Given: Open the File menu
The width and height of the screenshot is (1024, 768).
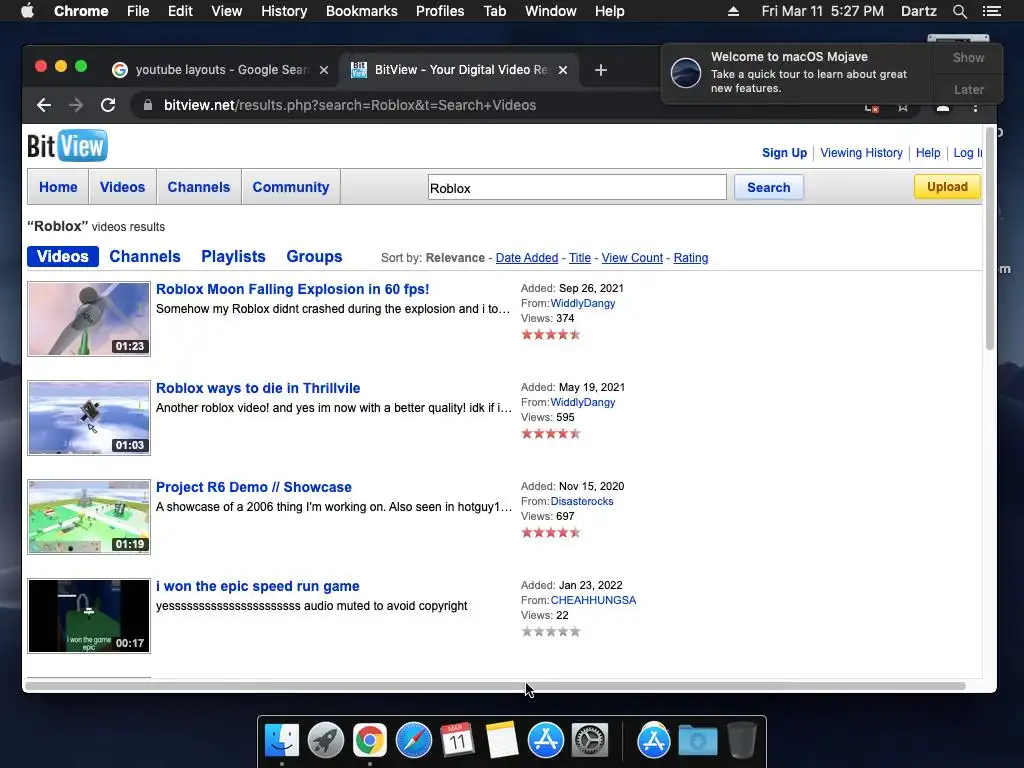Looking at the screenshot, I should 138,11.
